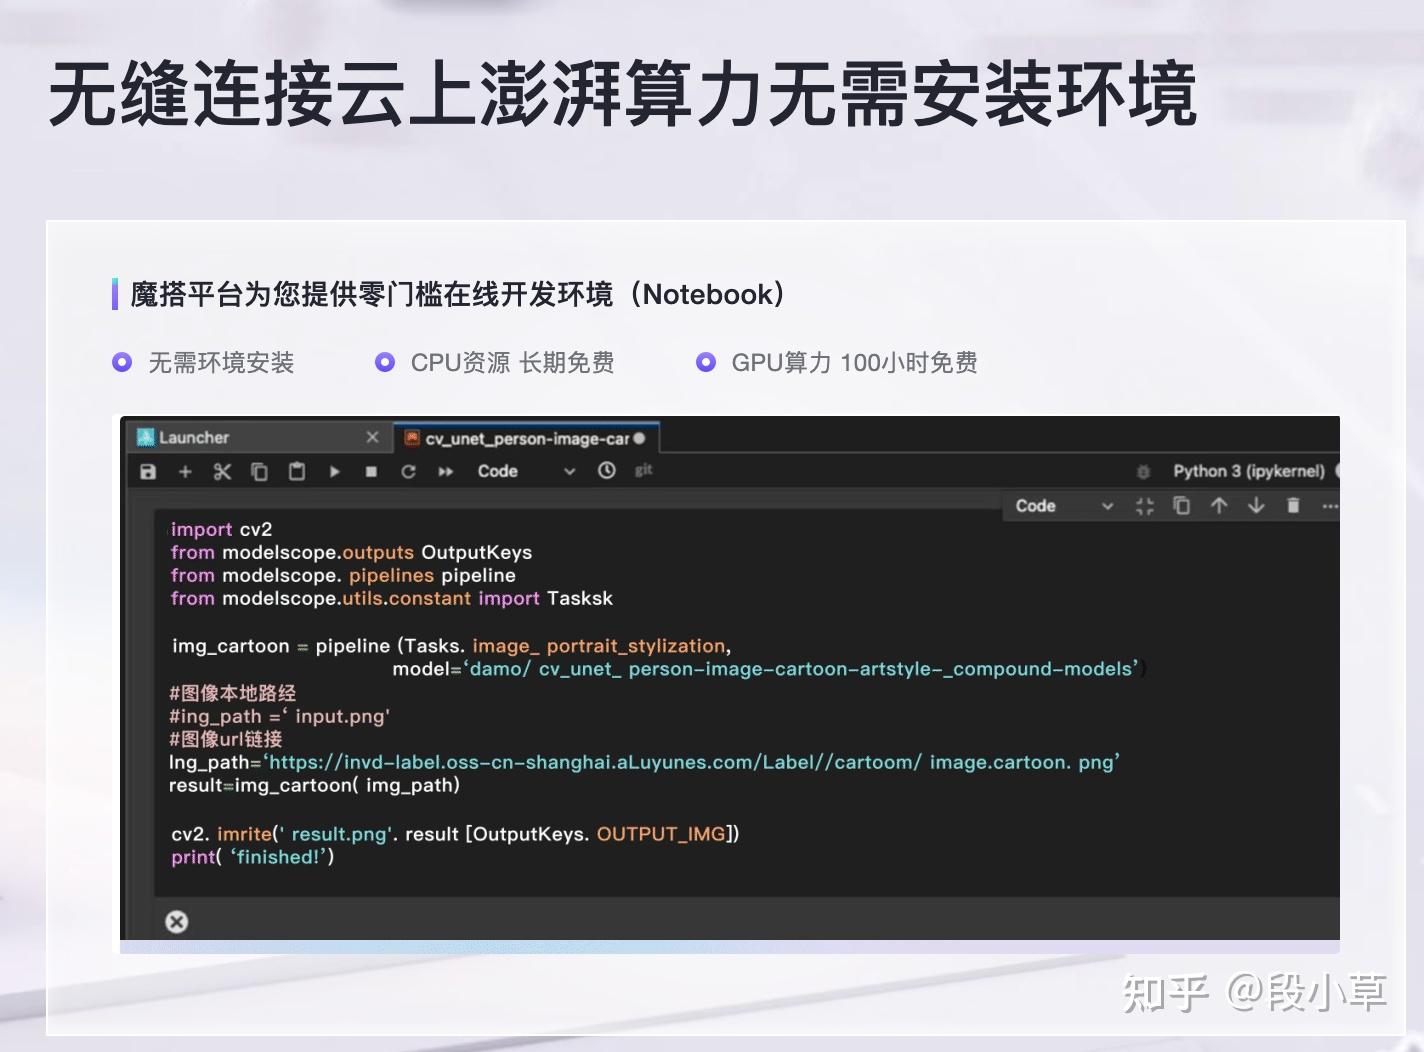1424x1052 pixels.
Task: Copy the selected cell in the notebook toolbar
Action: [259, 472]
